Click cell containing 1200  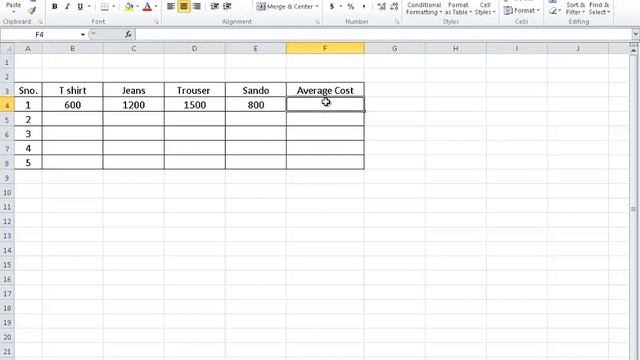click(x=133, y=105)
